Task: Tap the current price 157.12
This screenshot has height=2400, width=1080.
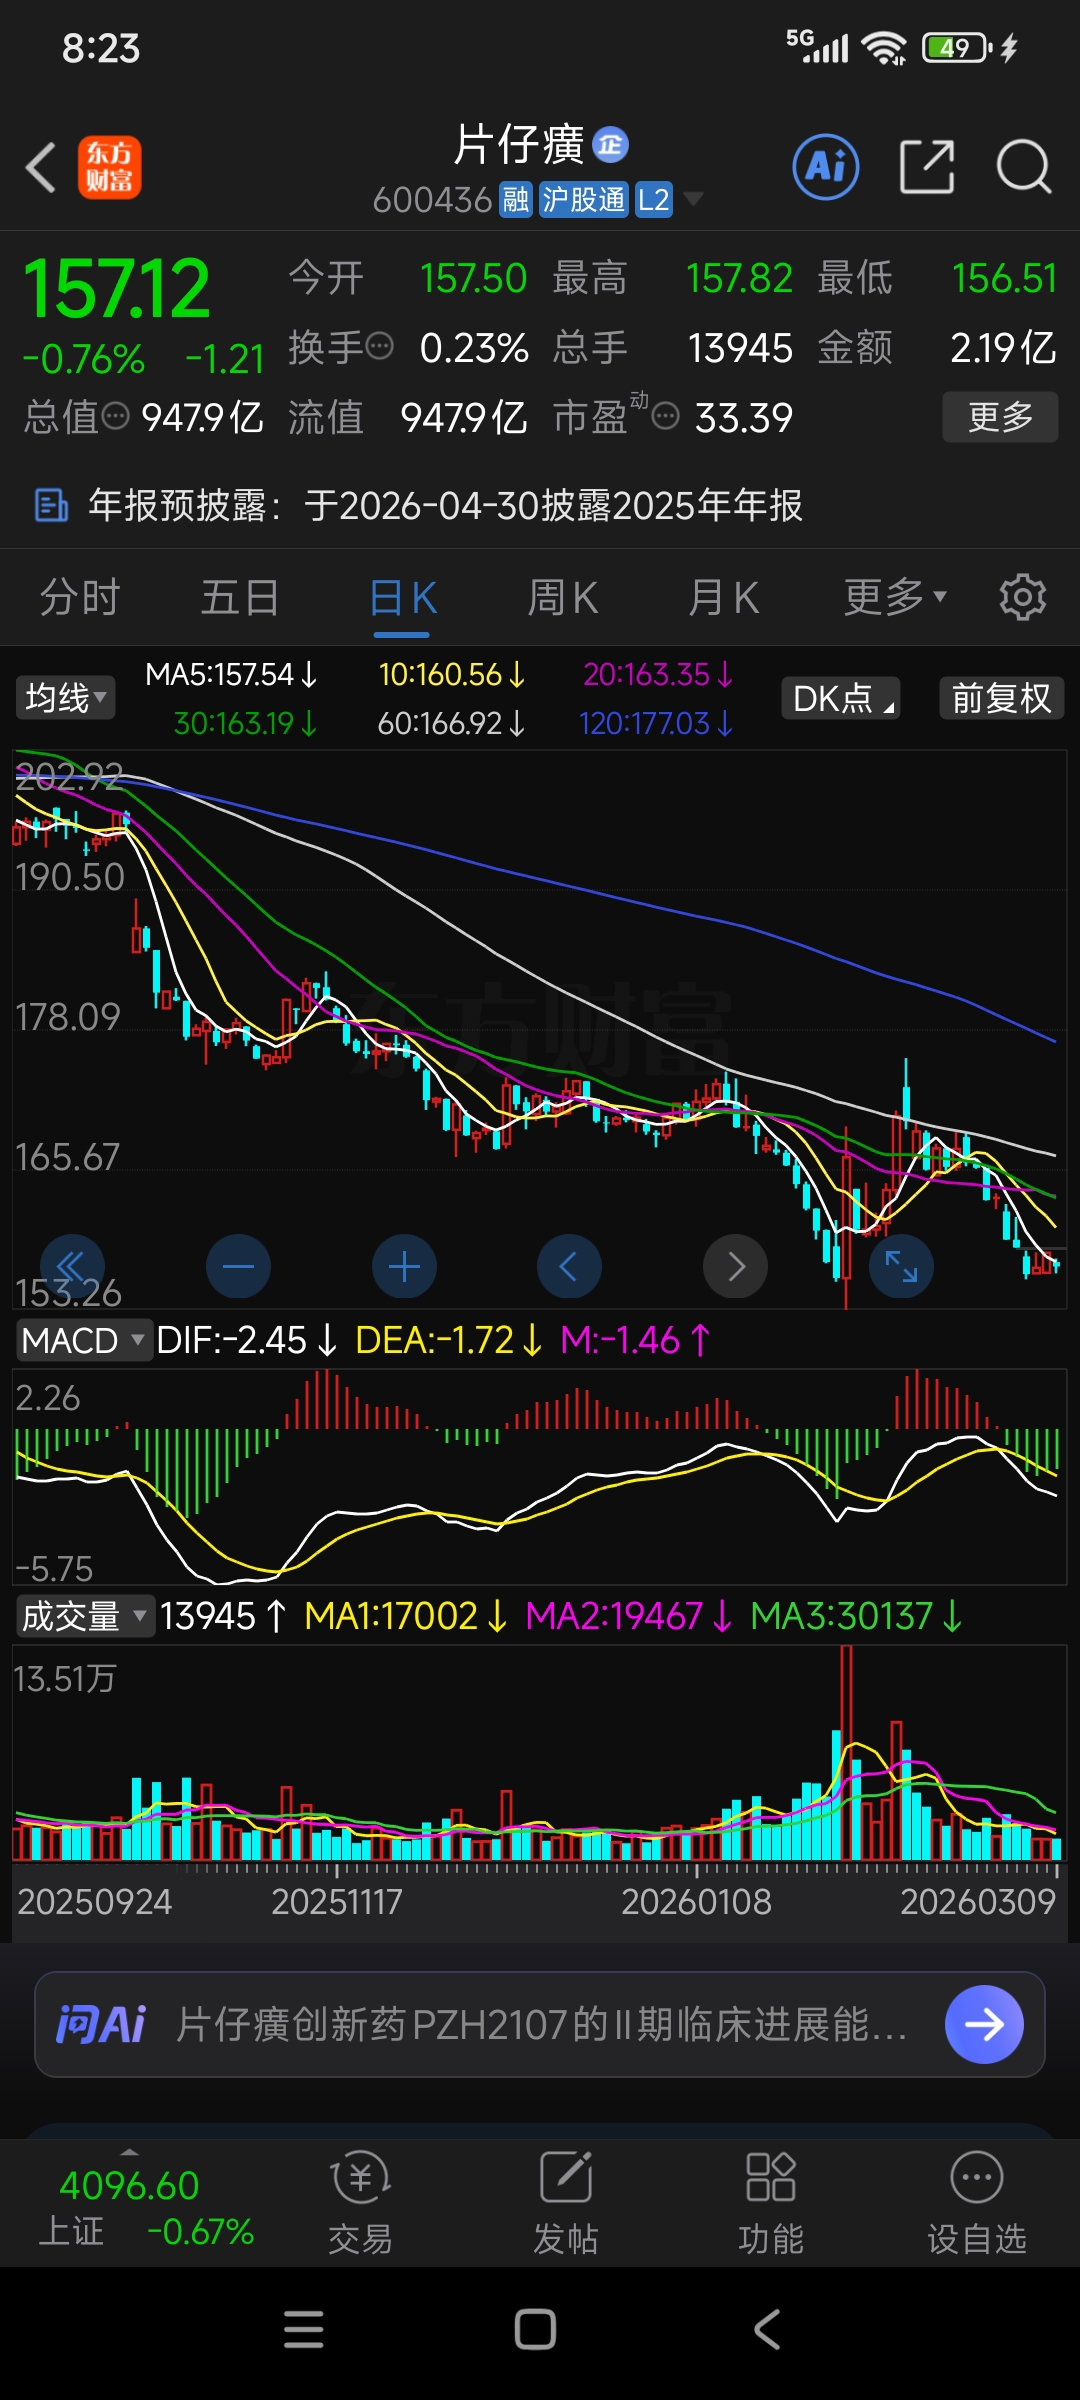Action: click(x=117, y=289)
